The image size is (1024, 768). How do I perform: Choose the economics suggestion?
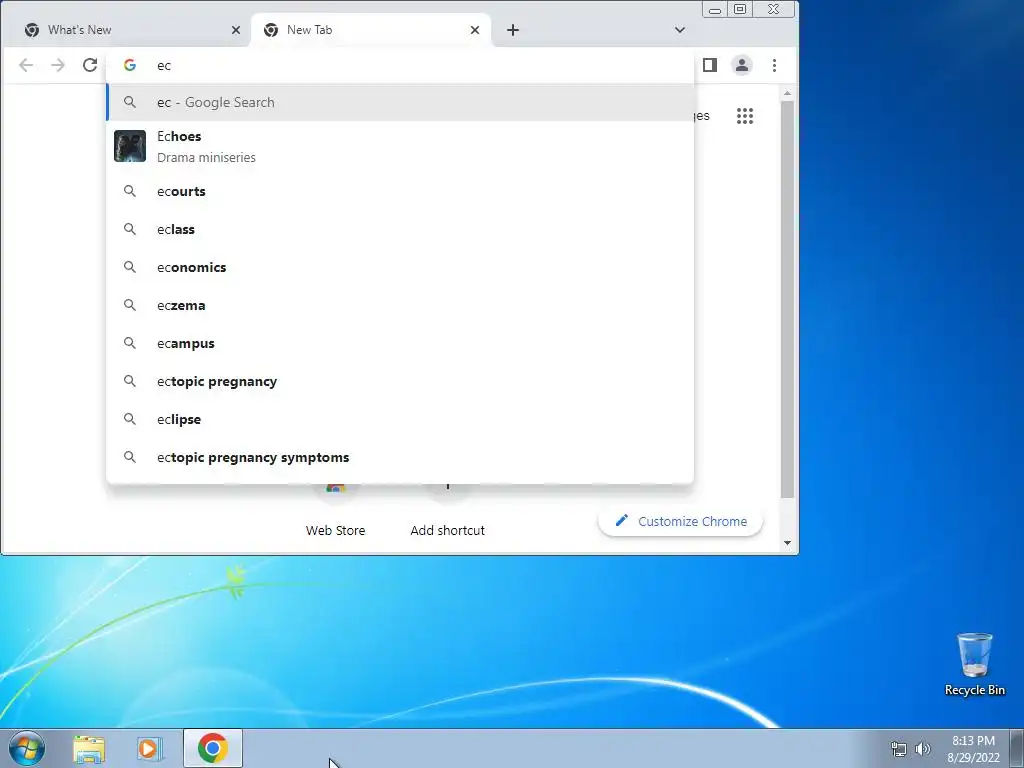[x=400, y=267]
